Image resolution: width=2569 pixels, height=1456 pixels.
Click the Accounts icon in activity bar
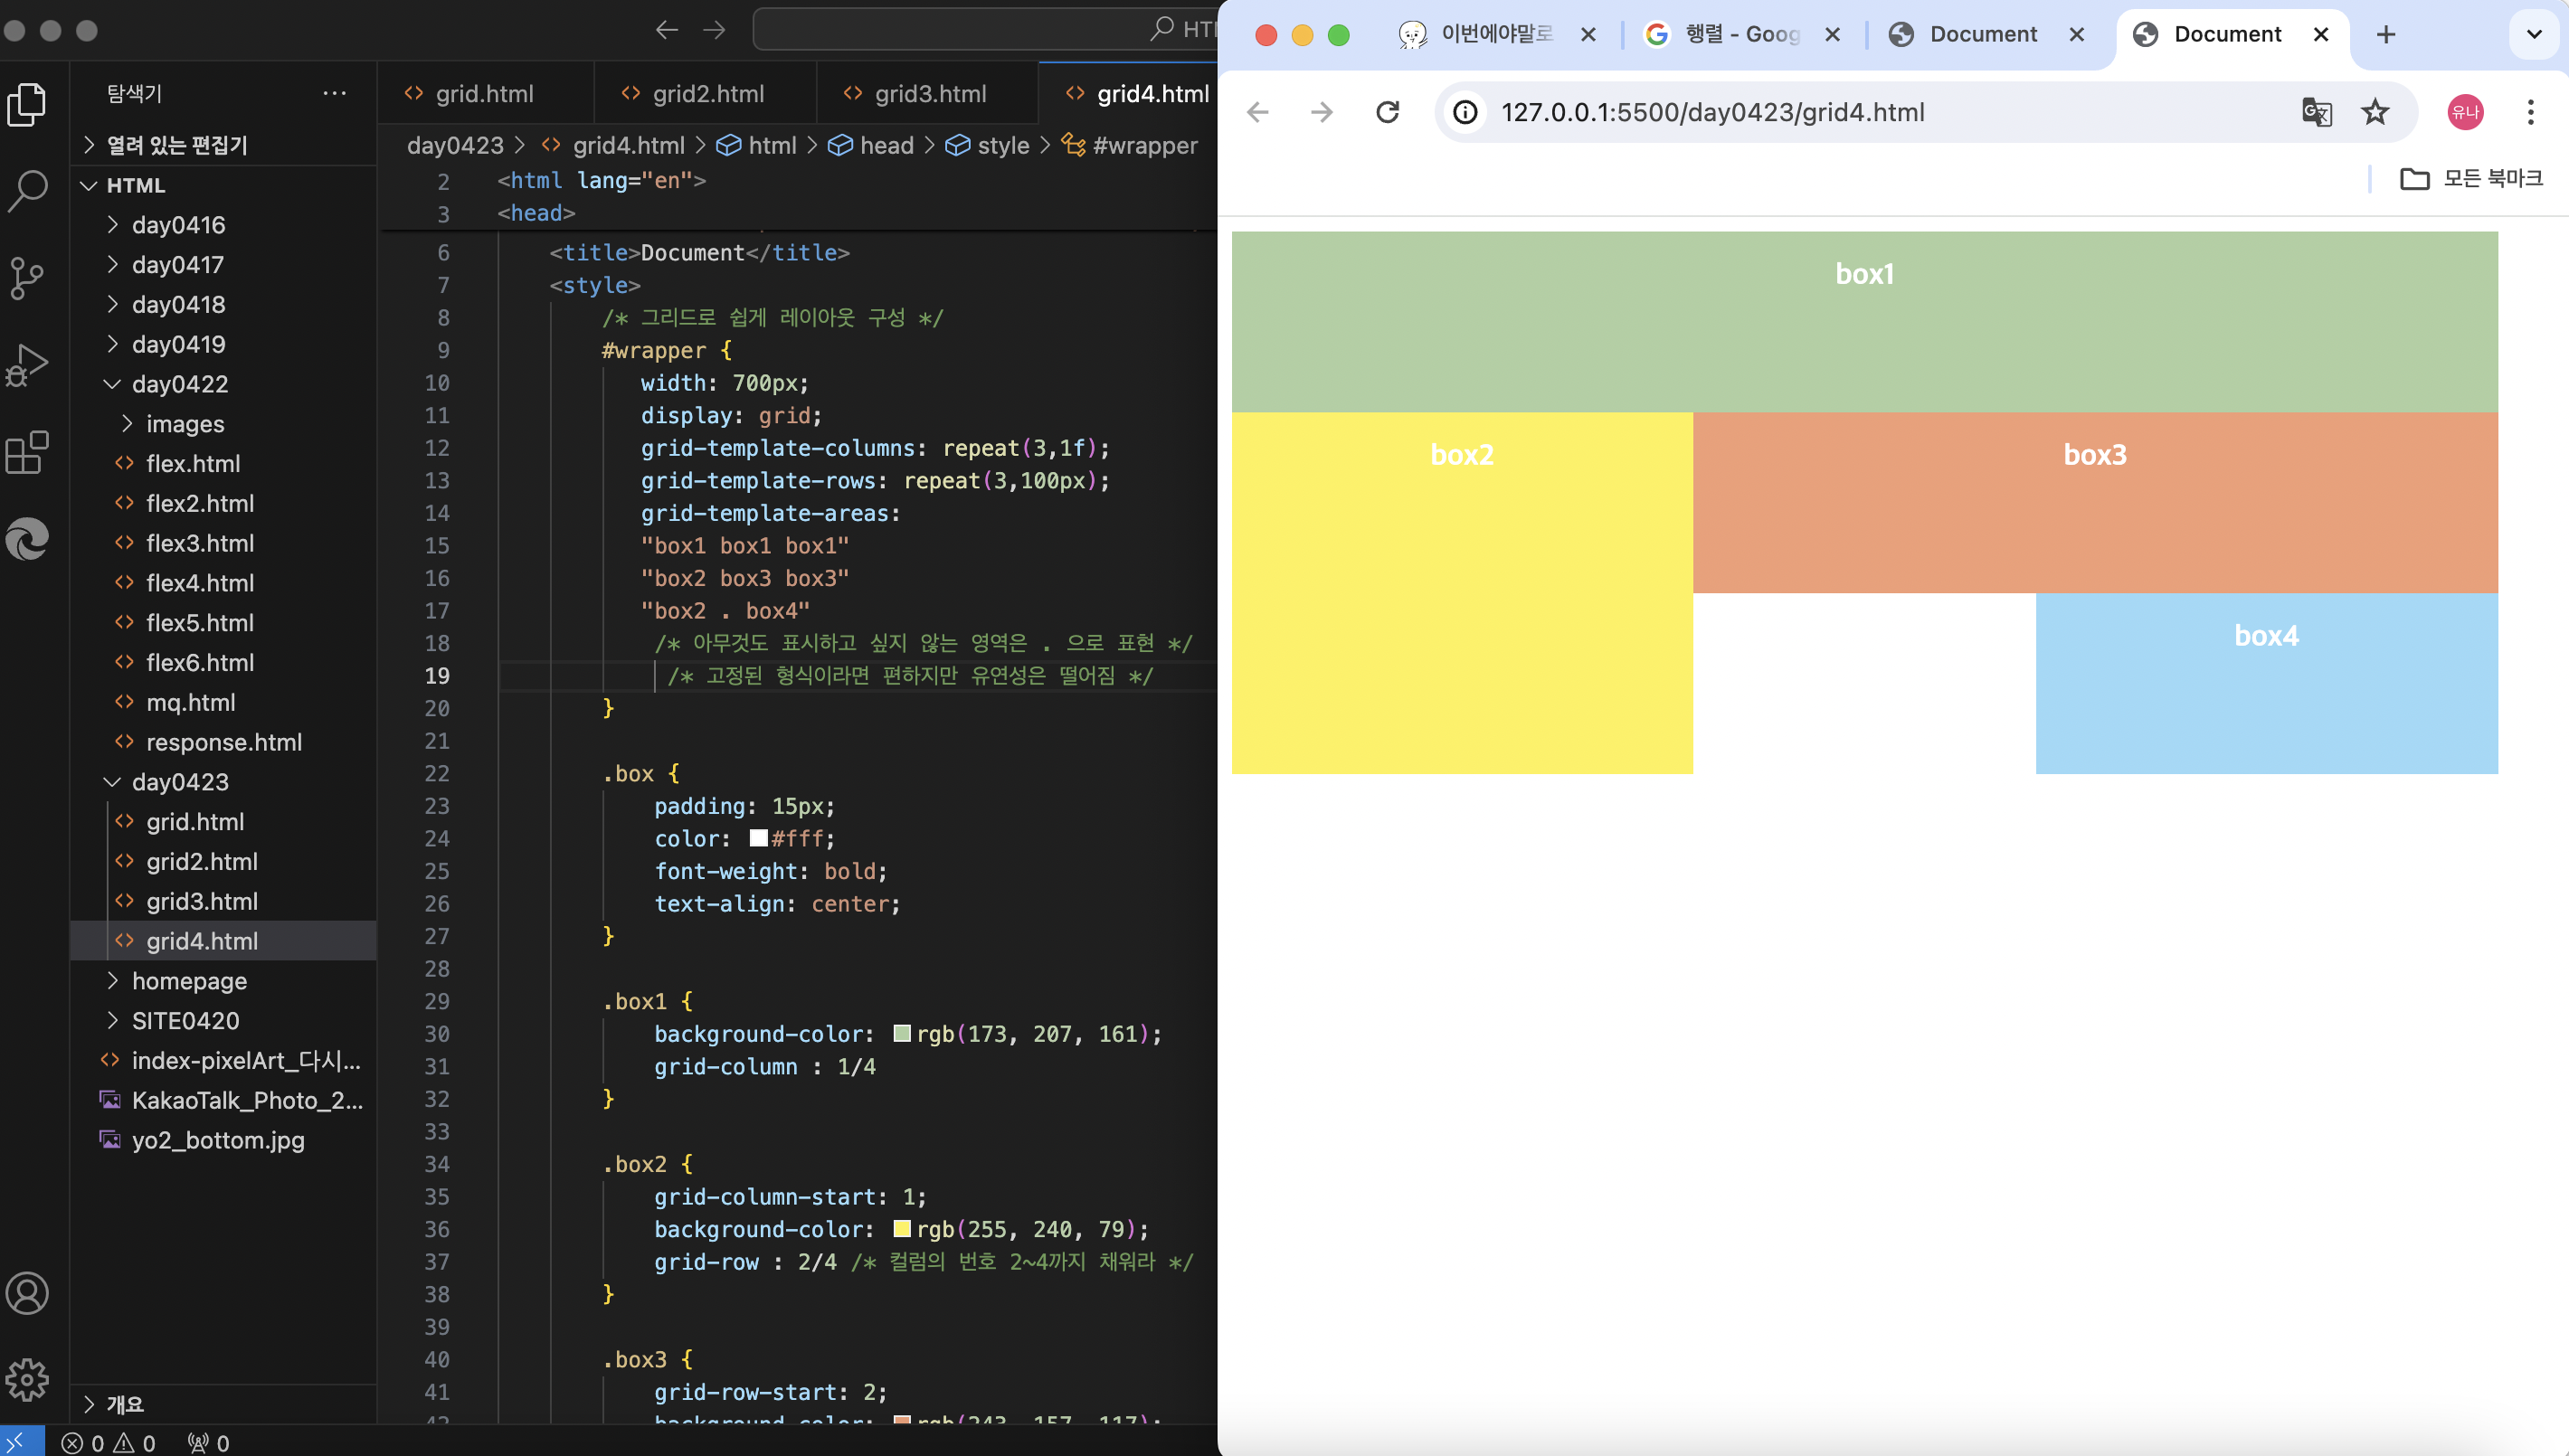(x=27, y=1293)
